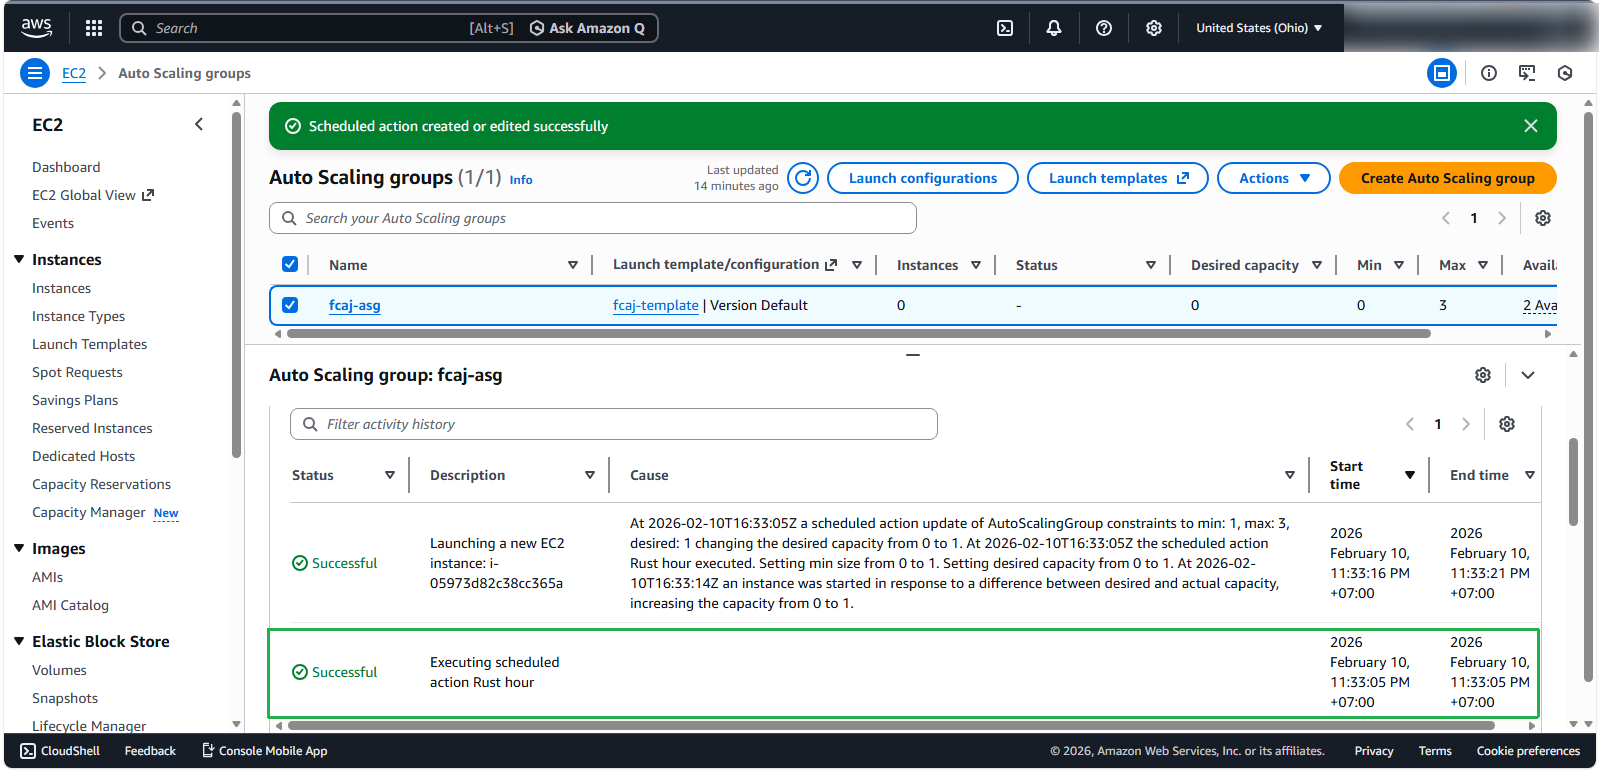
Task: Sort by Desired capacity column
Action: coord(1317,265)
